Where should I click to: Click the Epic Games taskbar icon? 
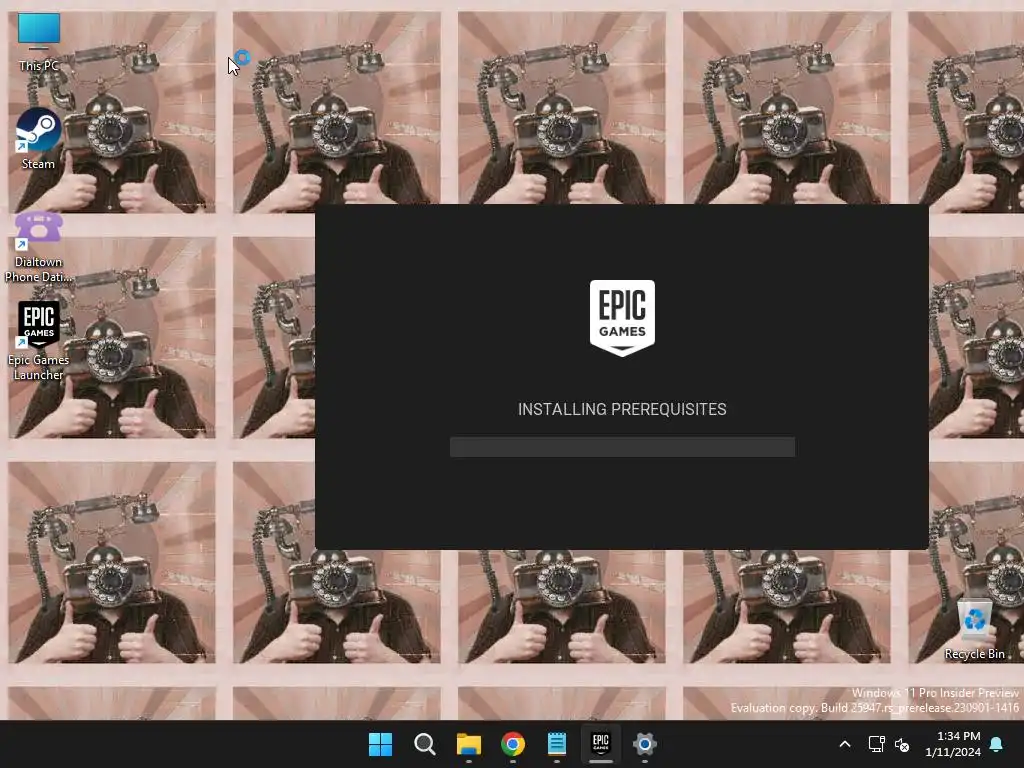(601, 744)
